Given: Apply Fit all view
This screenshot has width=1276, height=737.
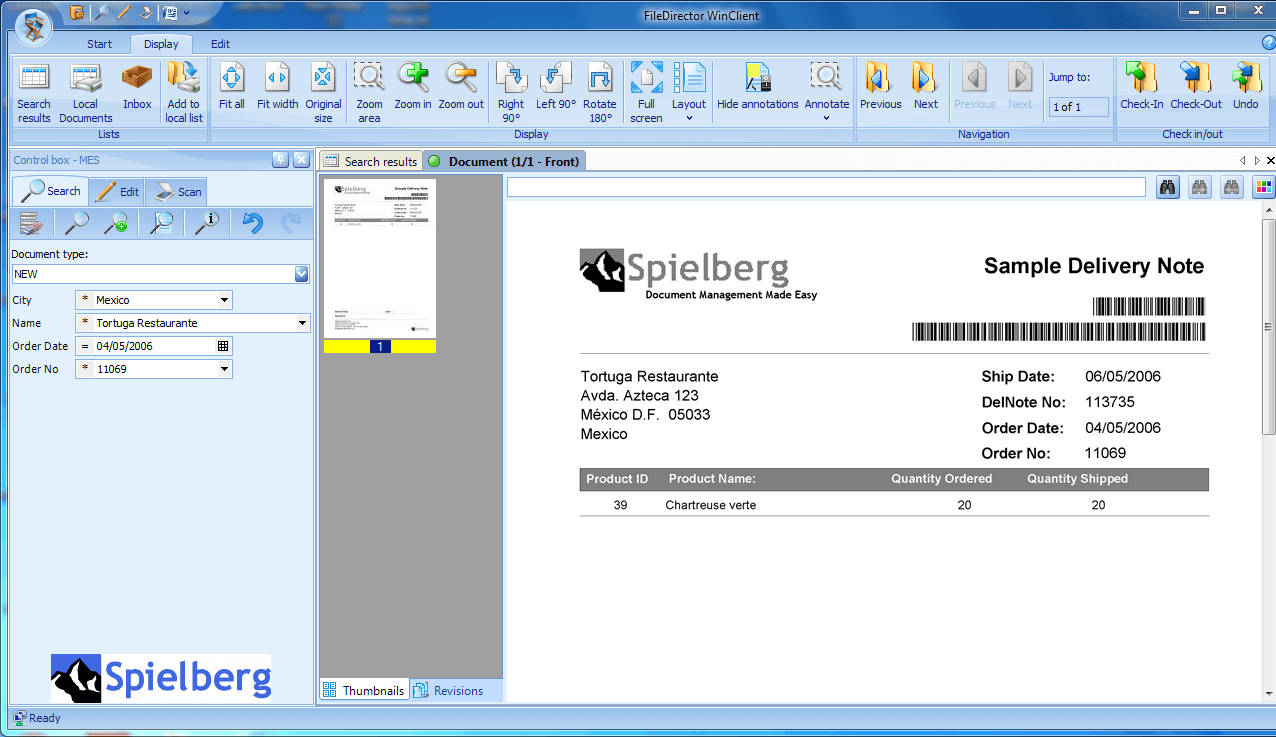Looking at the screenshot, I should point(232,86).
